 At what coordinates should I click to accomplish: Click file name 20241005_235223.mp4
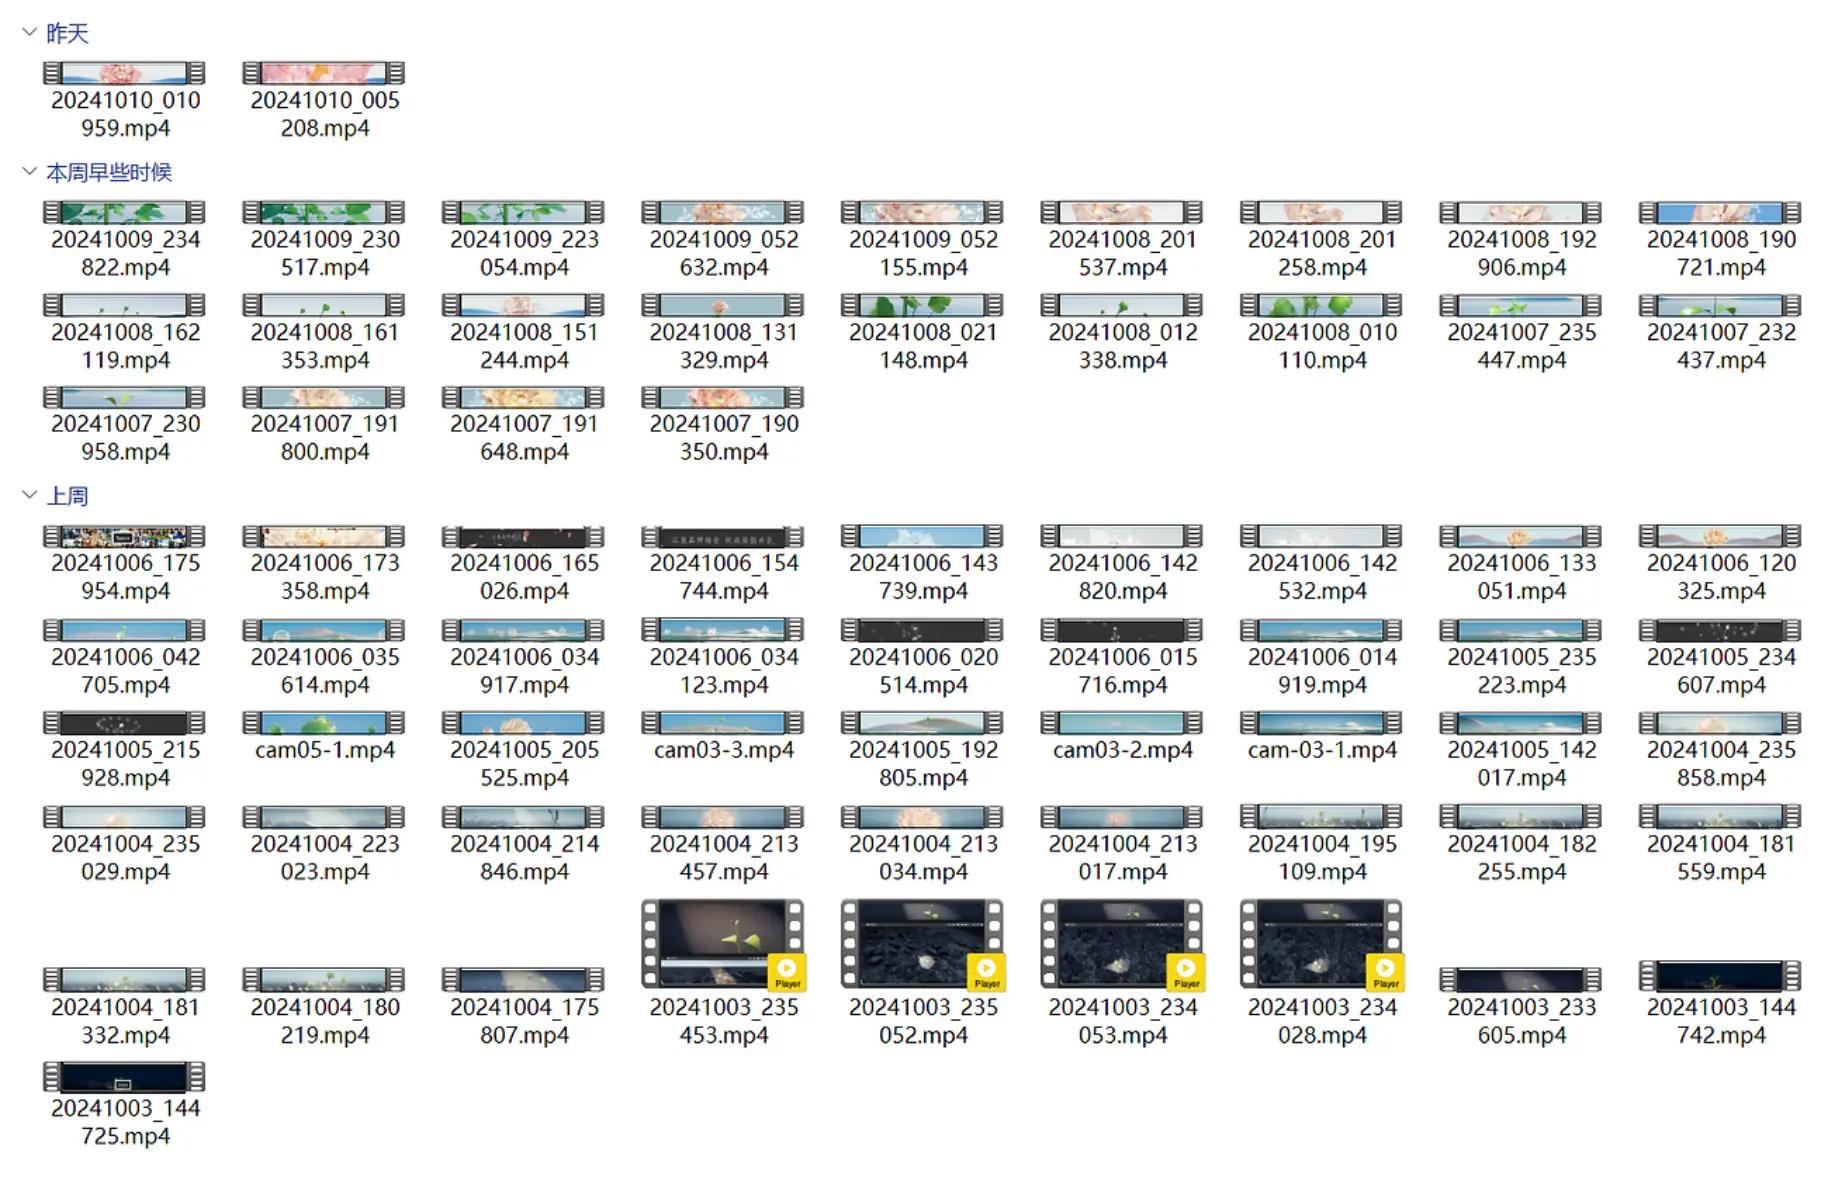point(1521,671)
